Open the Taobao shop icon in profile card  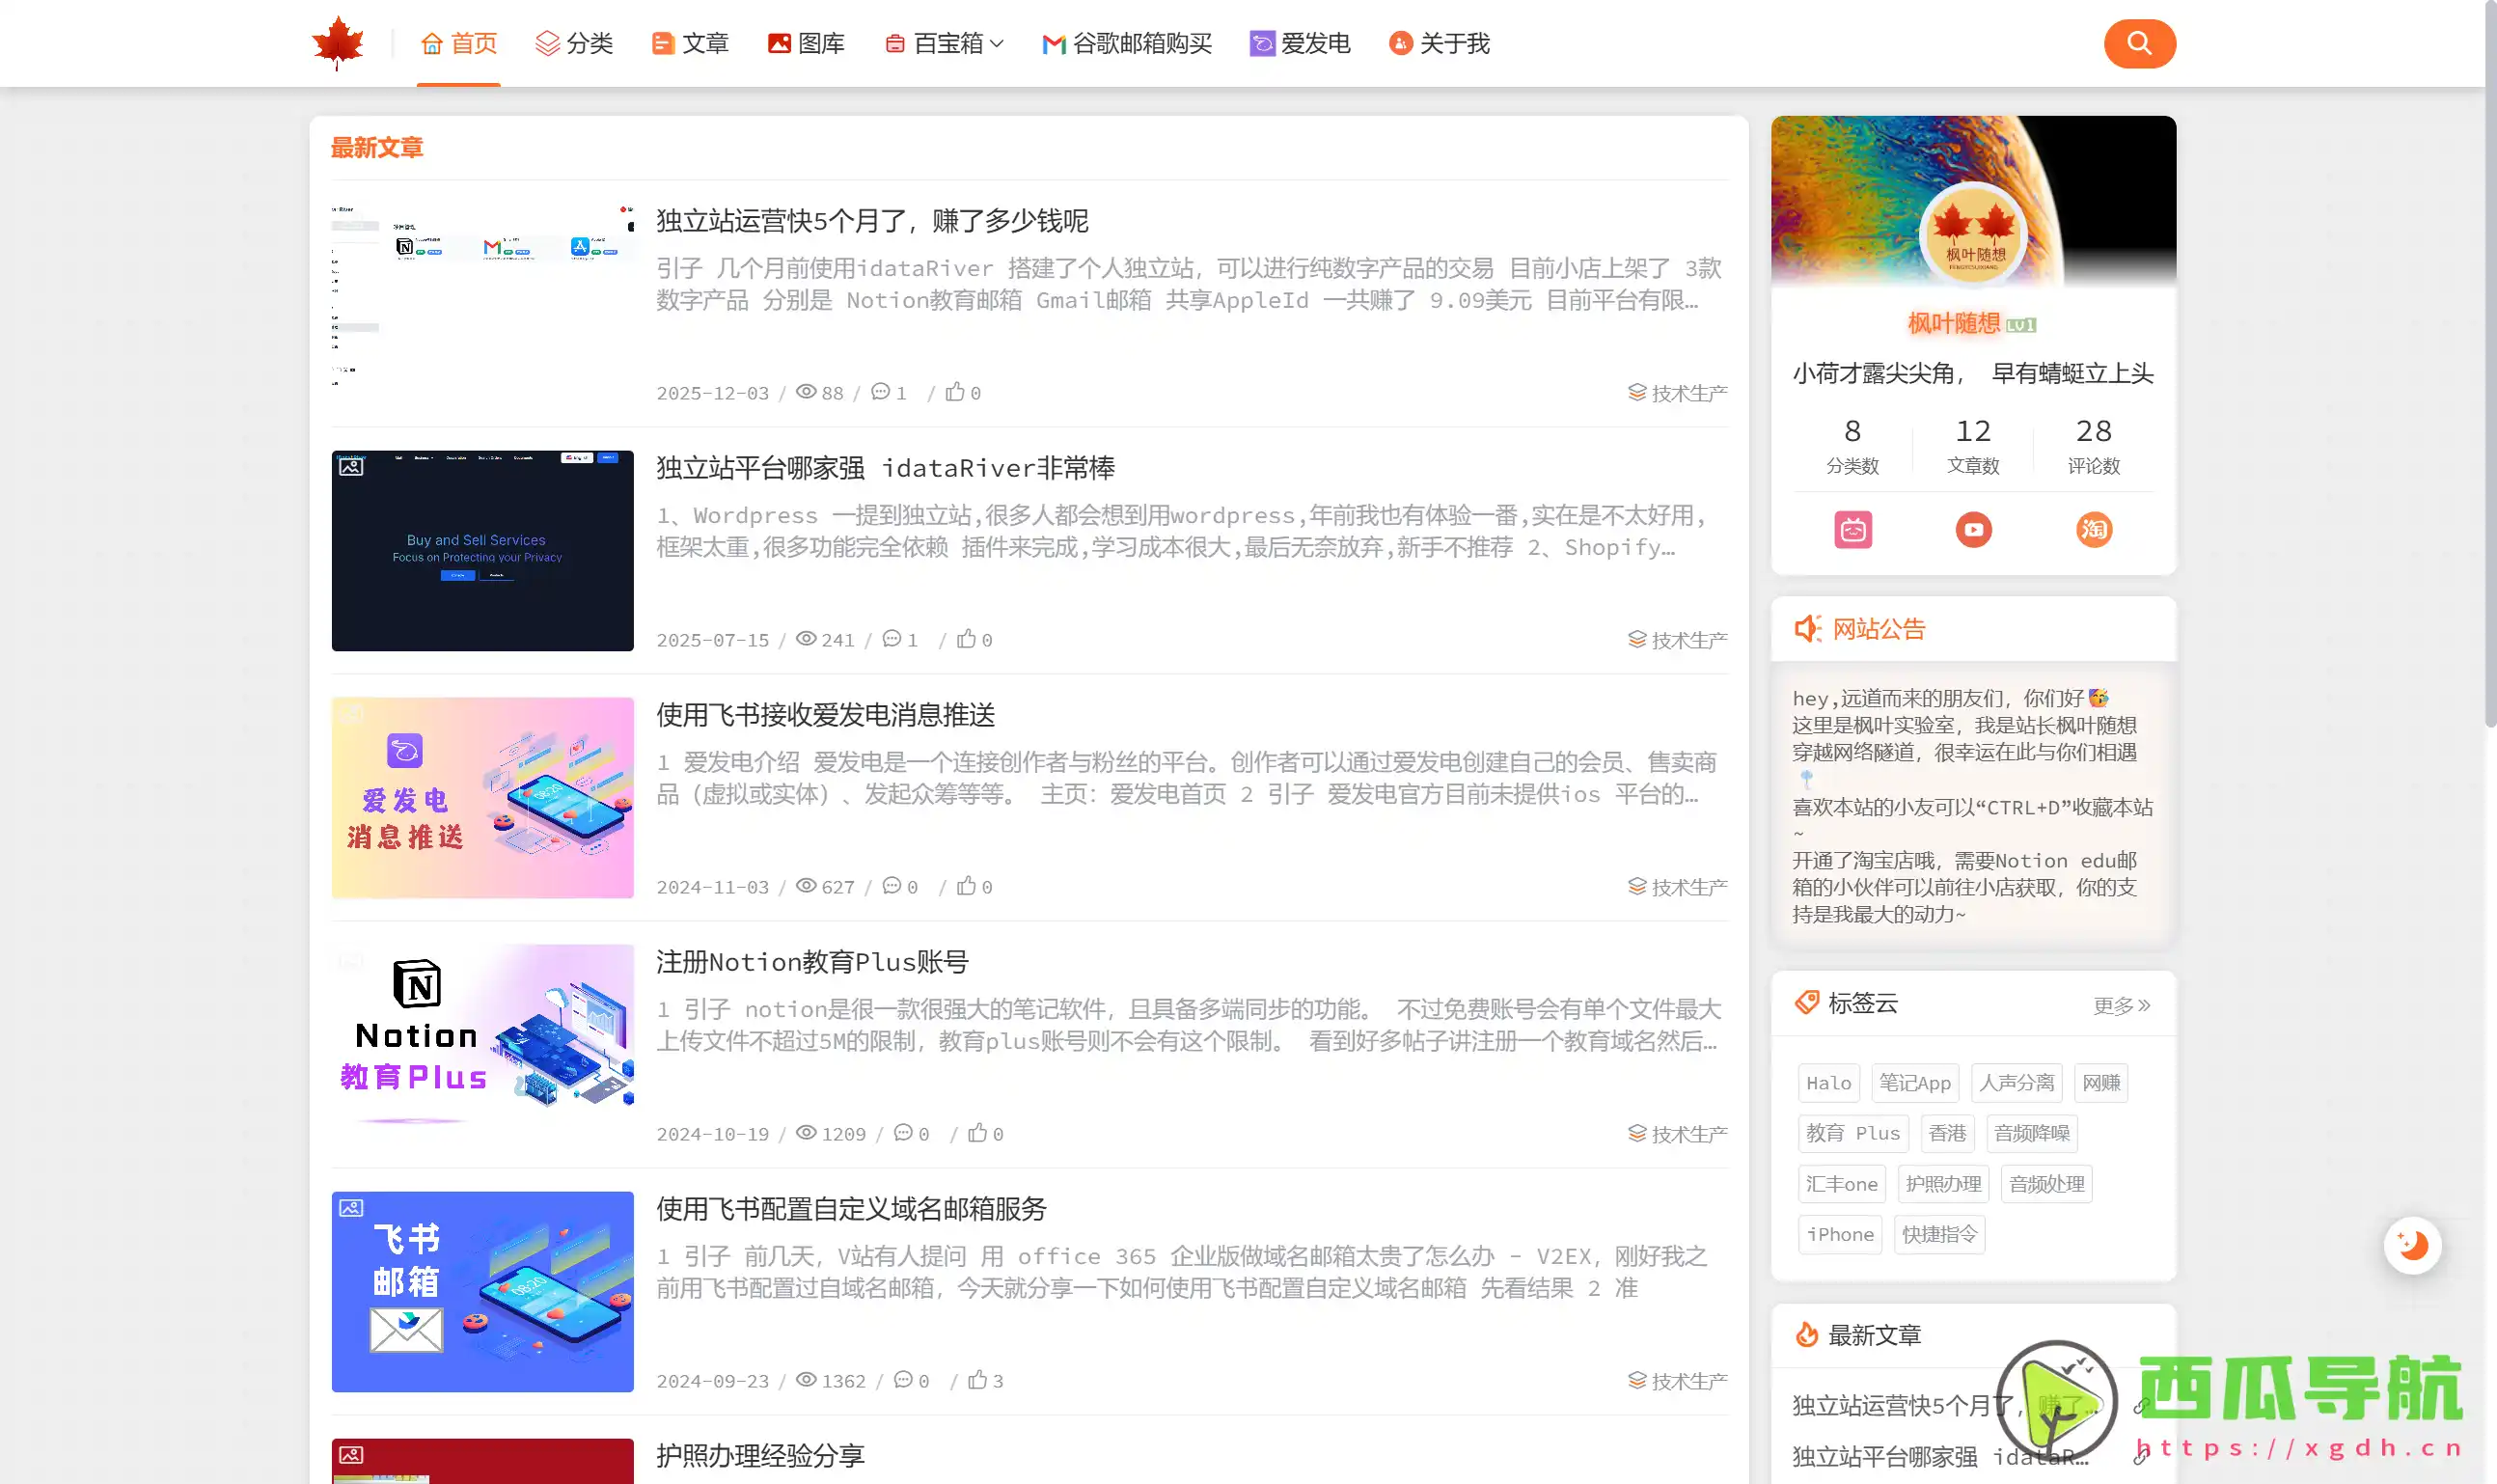click(2093, 530)
